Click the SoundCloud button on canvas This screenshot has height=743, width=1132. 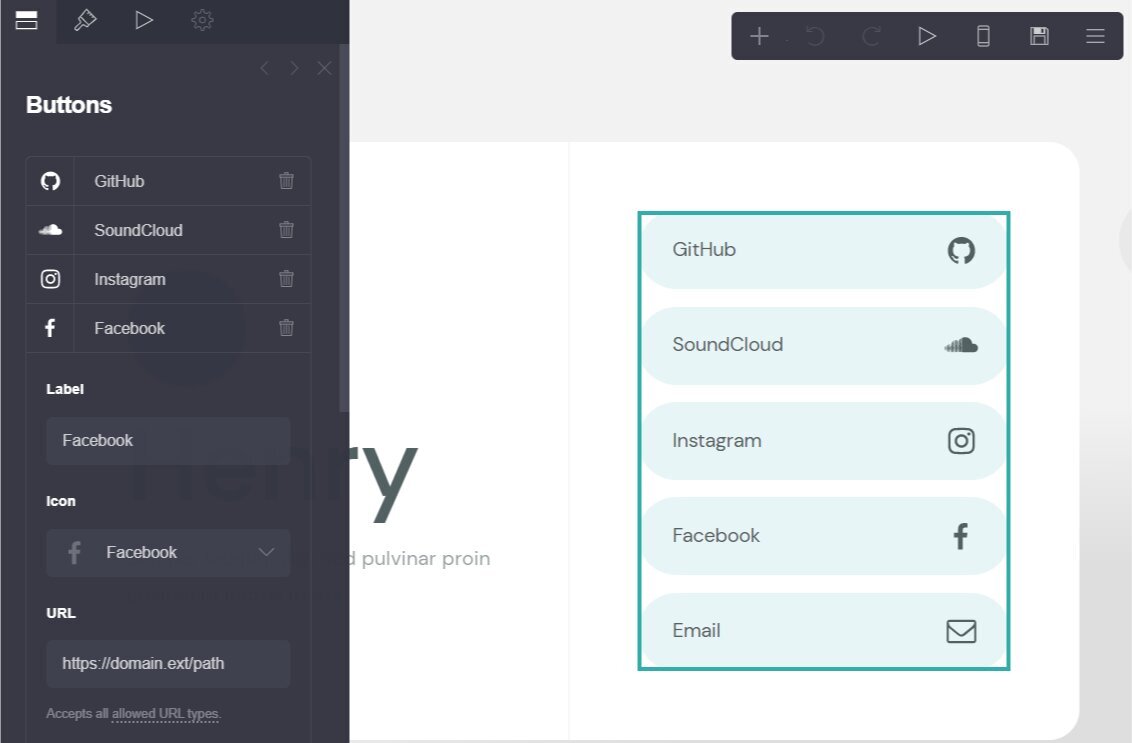click(x=824, y=346)
